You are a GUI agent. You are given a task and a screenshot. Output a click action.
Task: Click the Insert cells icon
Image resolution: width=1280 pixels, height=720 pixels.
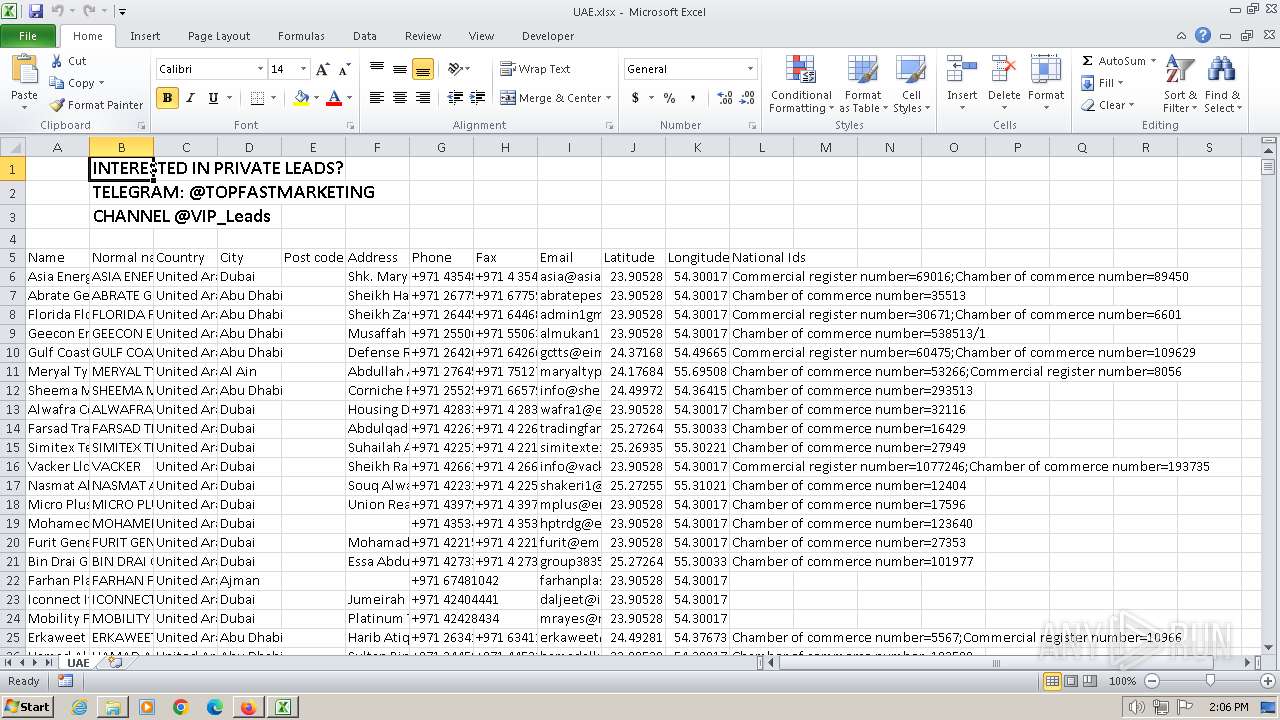[962, 71]
